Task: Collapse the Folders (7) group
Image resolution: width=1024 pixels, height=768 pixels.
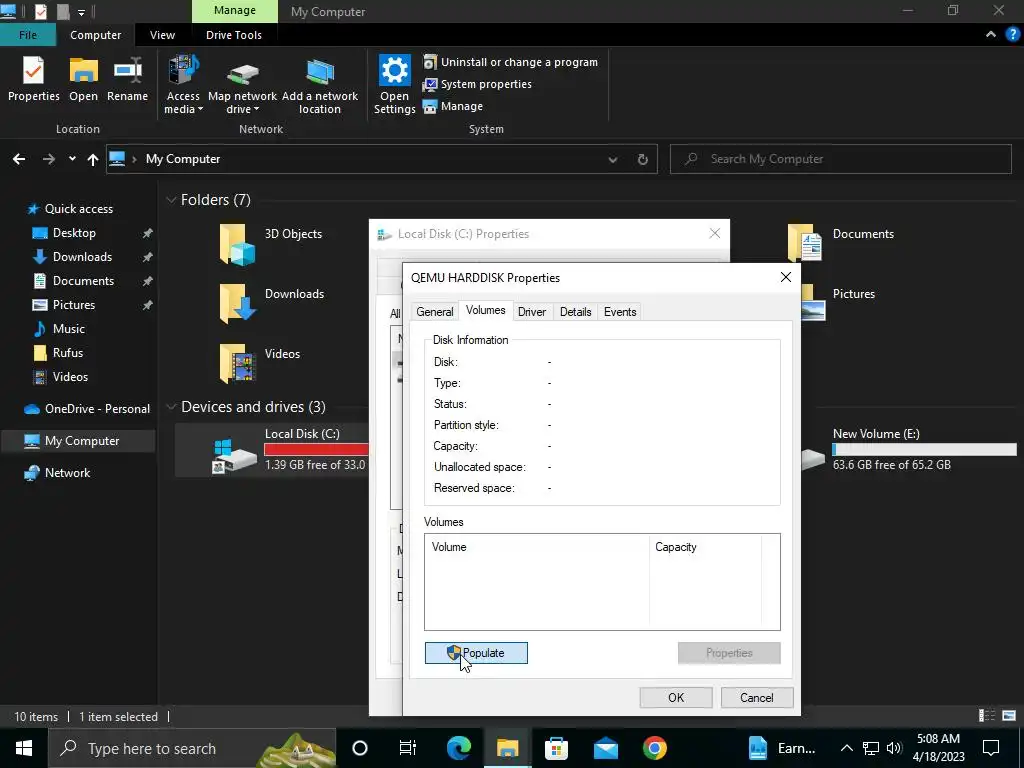Action: (171, 200)
